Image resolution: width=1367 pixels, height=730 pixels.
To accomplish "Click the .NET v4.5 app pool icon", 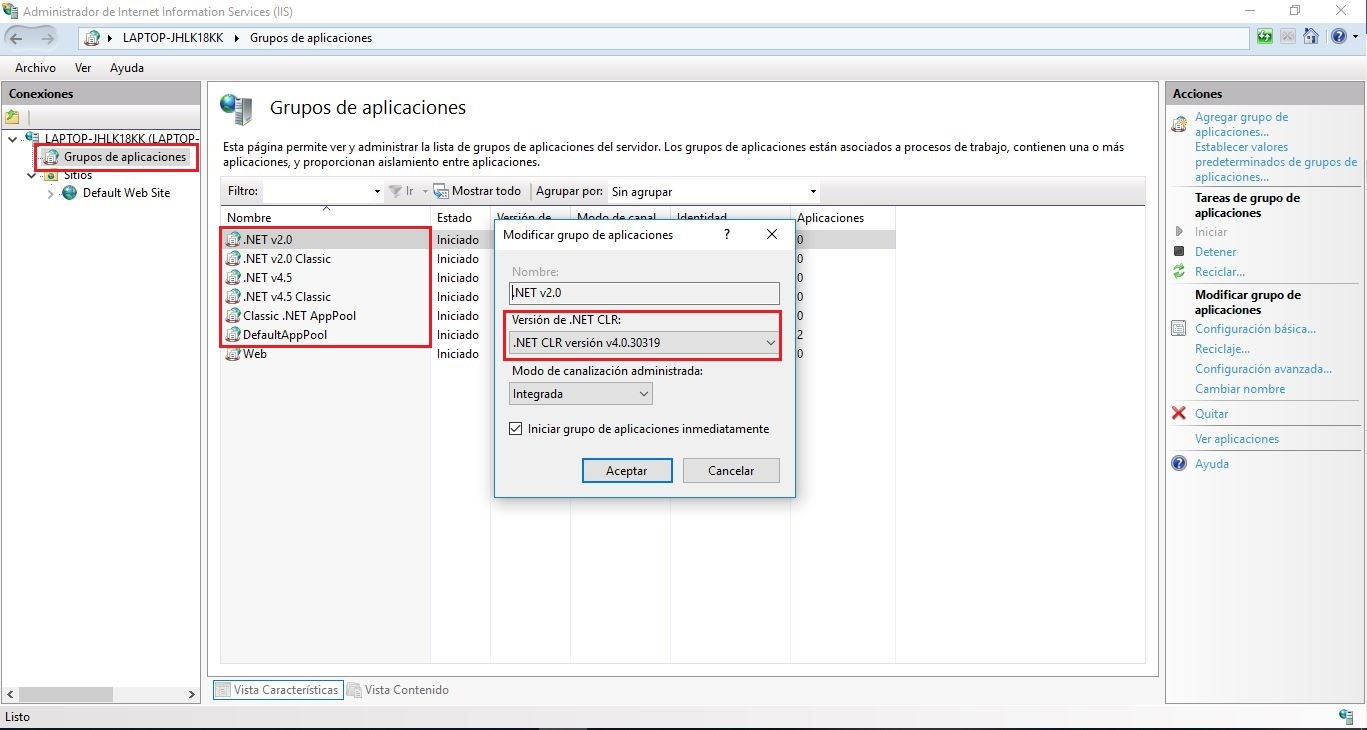I will [x=233, y=278].
